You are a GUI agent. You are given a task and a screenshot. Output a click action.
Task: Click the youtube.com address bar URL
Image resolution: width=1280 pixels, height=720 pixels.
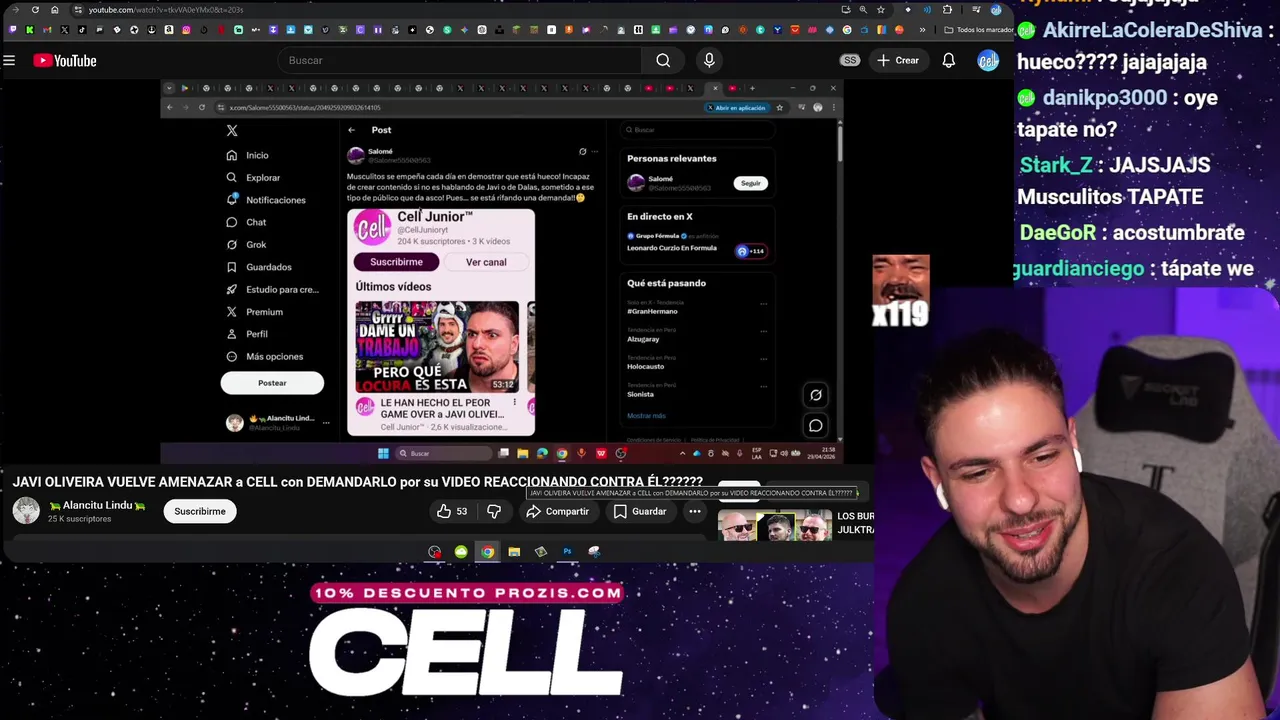pos(165,10)
